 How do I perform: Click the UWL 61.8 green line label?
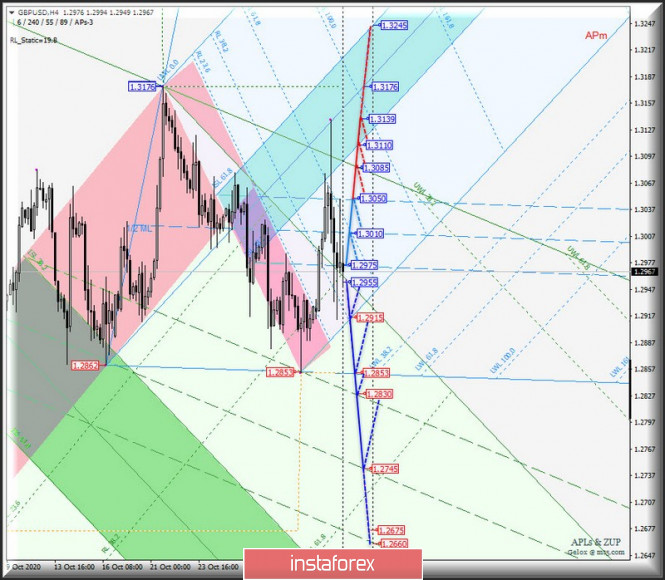(x=578, y=258)
